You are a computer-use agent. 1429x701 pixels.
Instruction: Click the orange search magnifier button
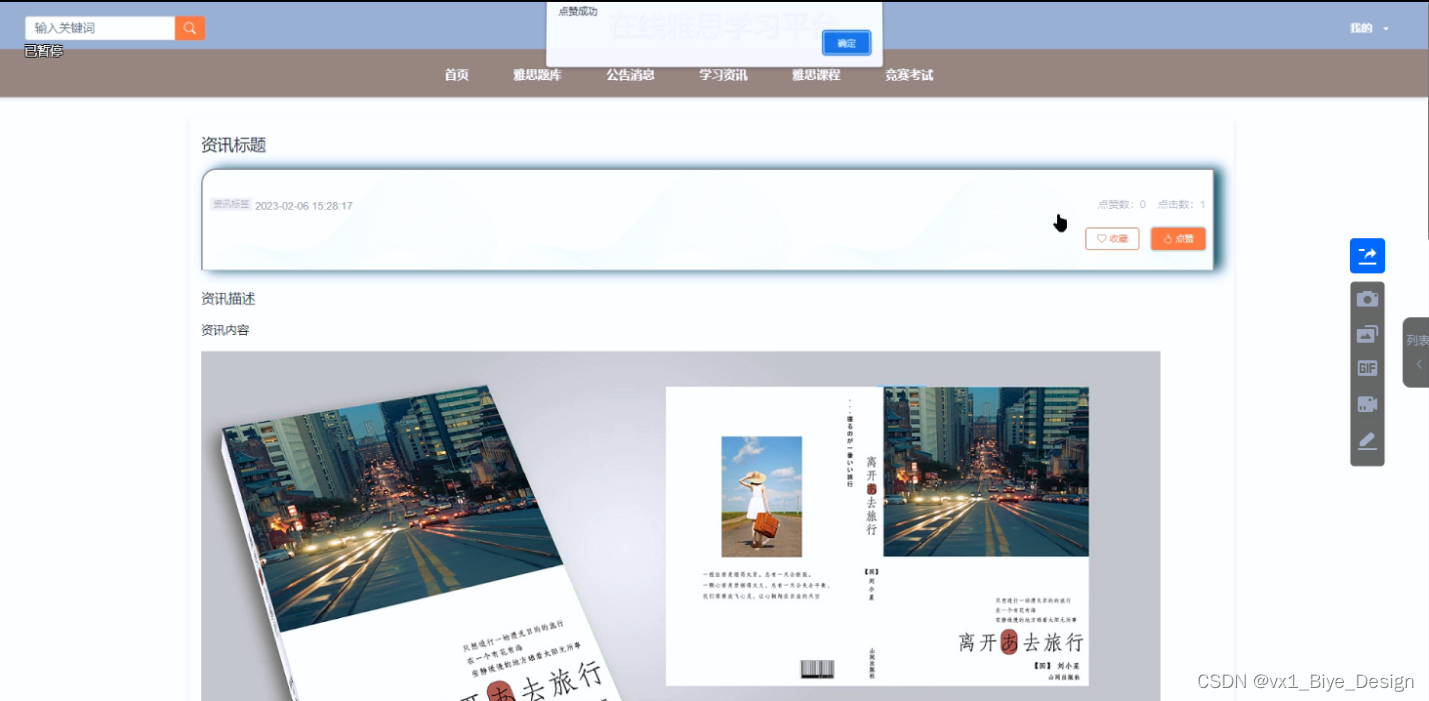[x=190, y=28]
